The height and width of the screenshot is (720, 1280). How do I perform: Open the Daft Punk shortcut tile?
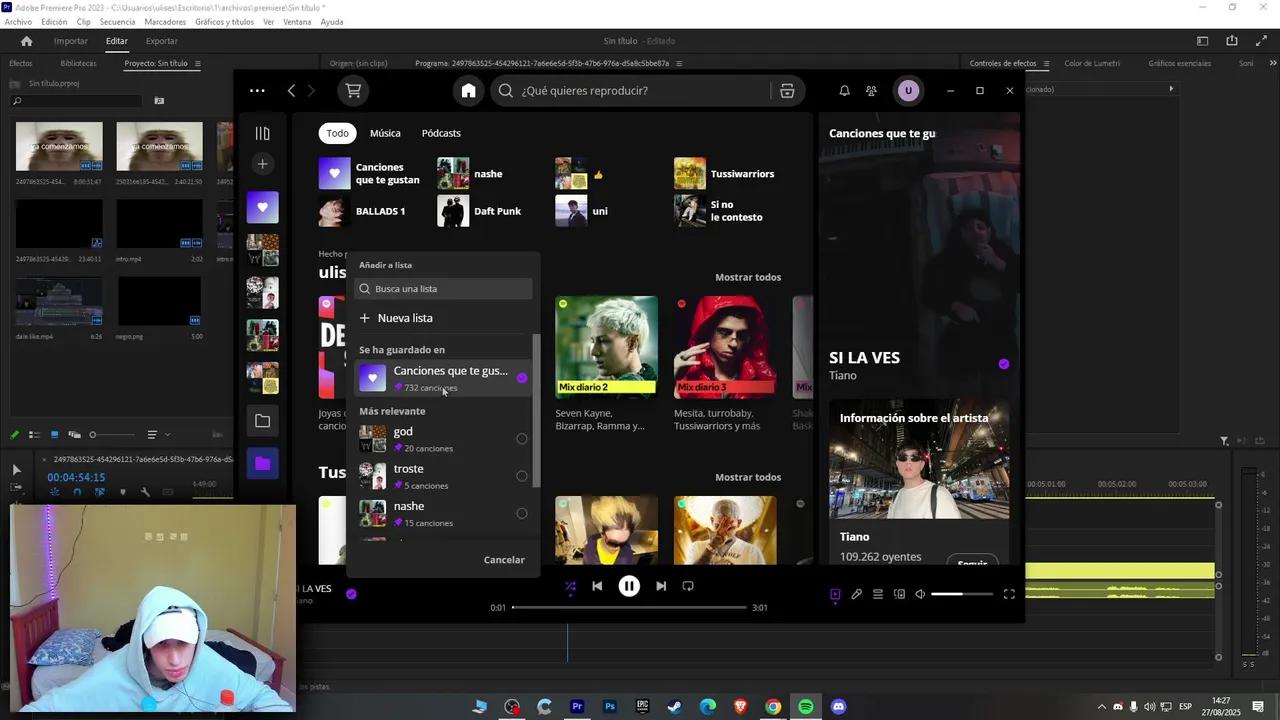coord(491,211)
